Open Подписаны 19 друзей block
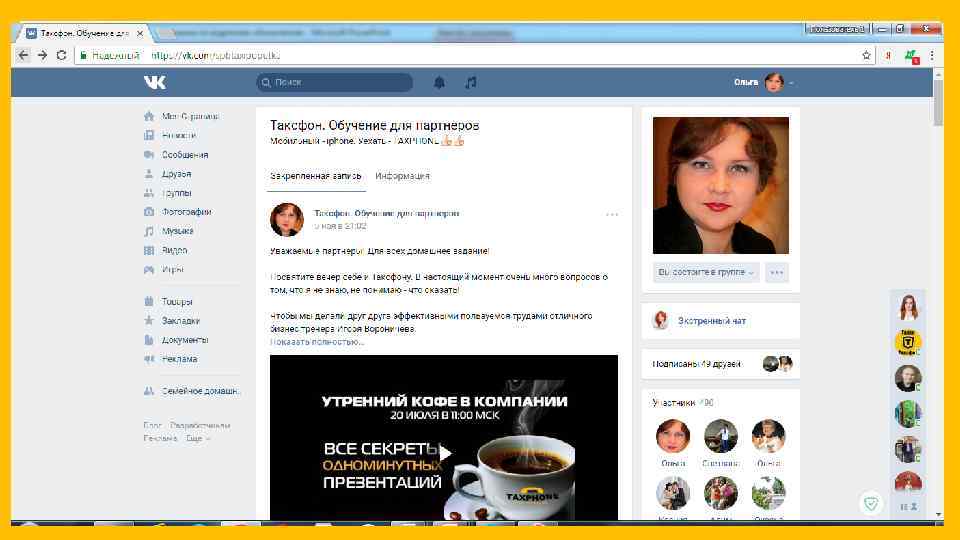This screenshot has width=960, height=540. [x=721, y=364]
